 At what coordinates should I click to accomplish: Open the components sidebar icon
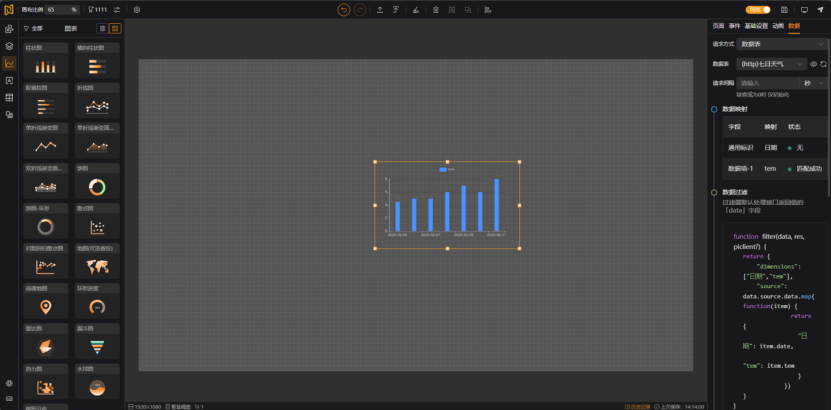point(9,29)
